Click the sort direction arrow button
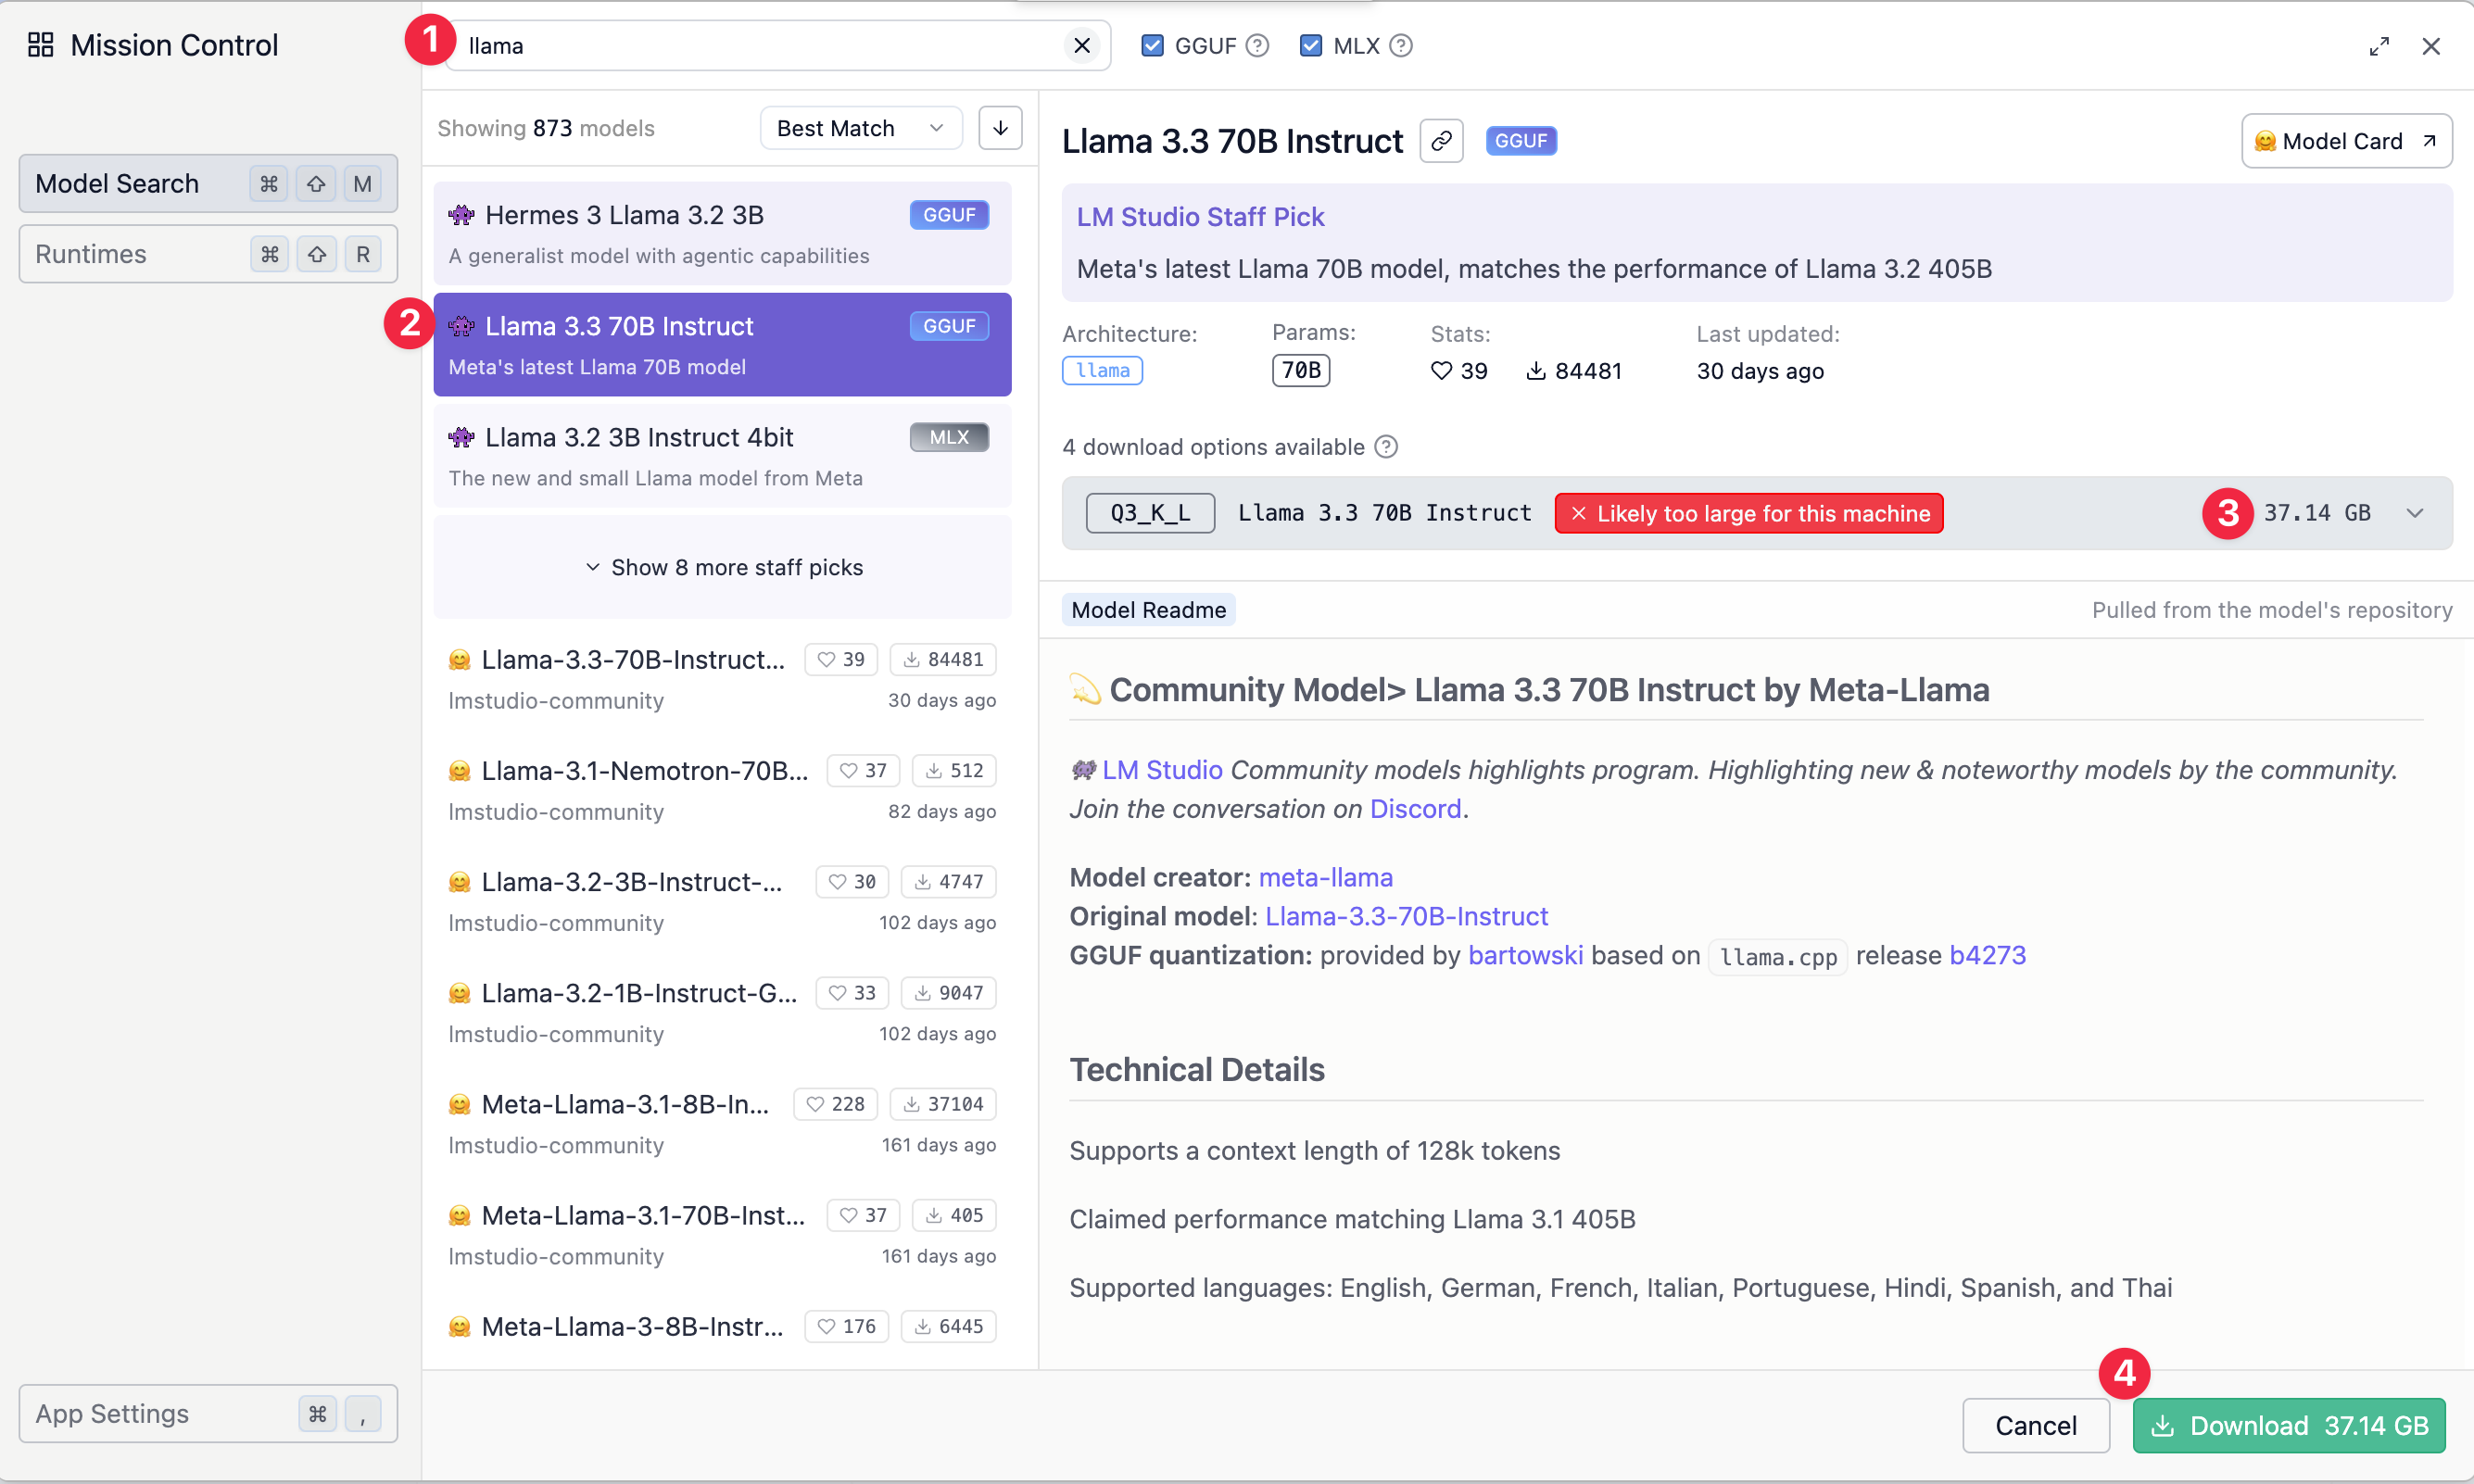The height and width of the screenshot is (1484, 2474). (1000, 128)
